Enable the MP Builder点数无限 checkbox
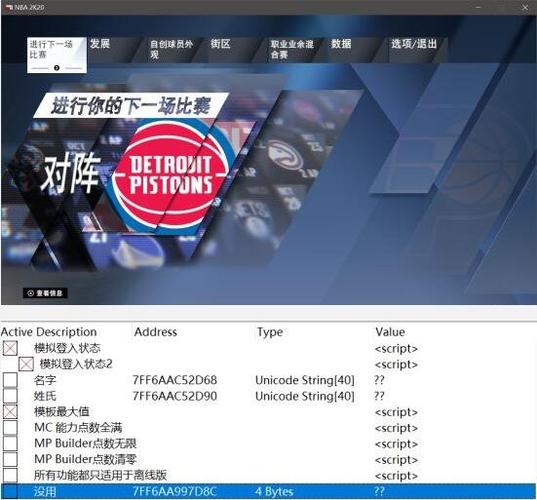537x500 pixels. [x=10, y=443]
